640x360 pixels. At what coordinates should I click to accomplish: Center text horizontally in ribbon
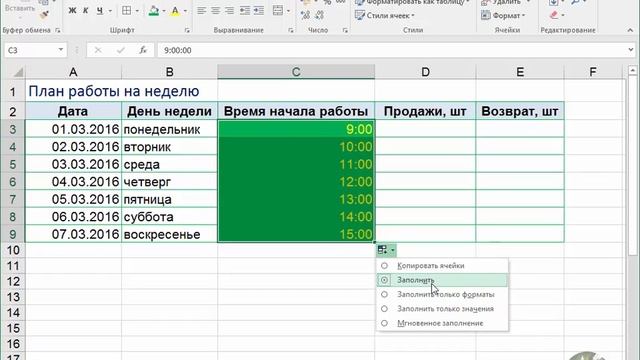[x=216, y=11]
